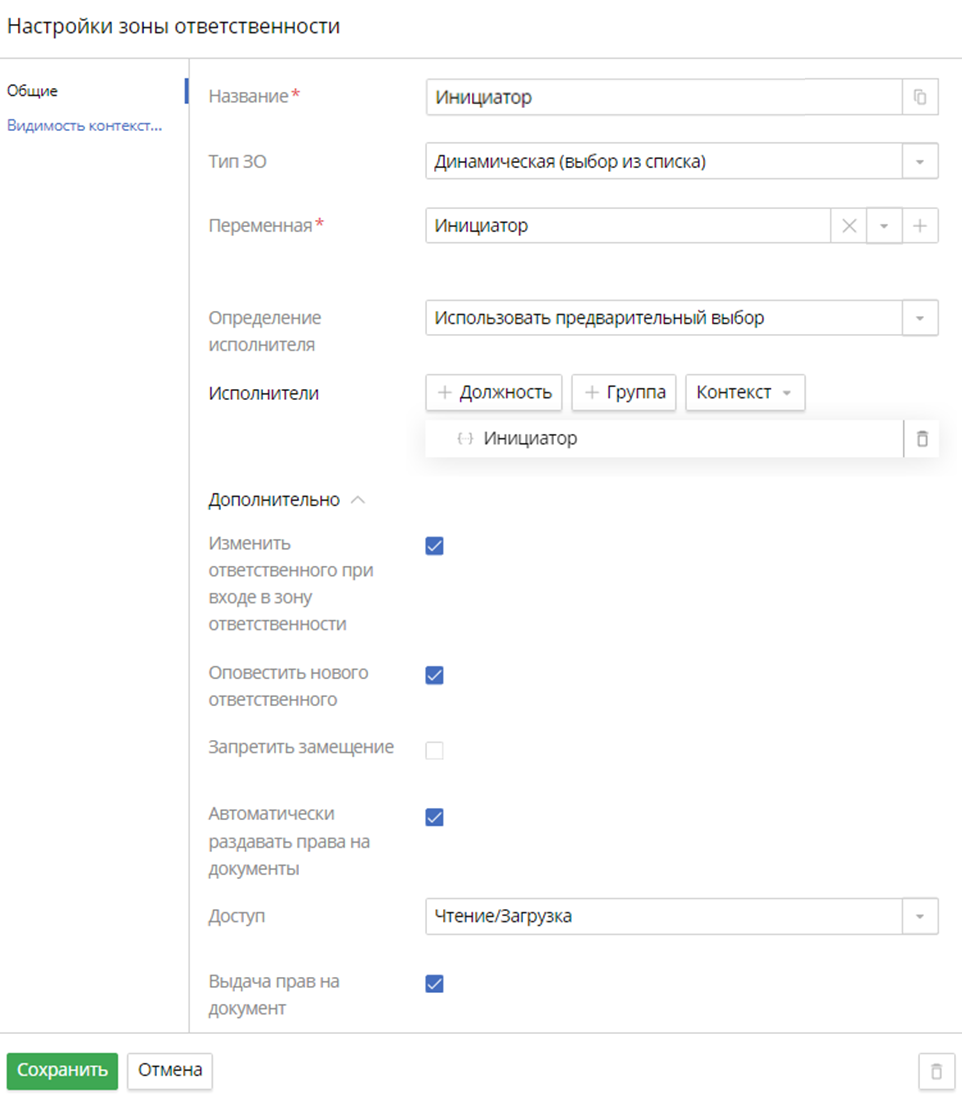Click the plus icon next to Переменная
The image size is (962, 1099).
[920, 226]
